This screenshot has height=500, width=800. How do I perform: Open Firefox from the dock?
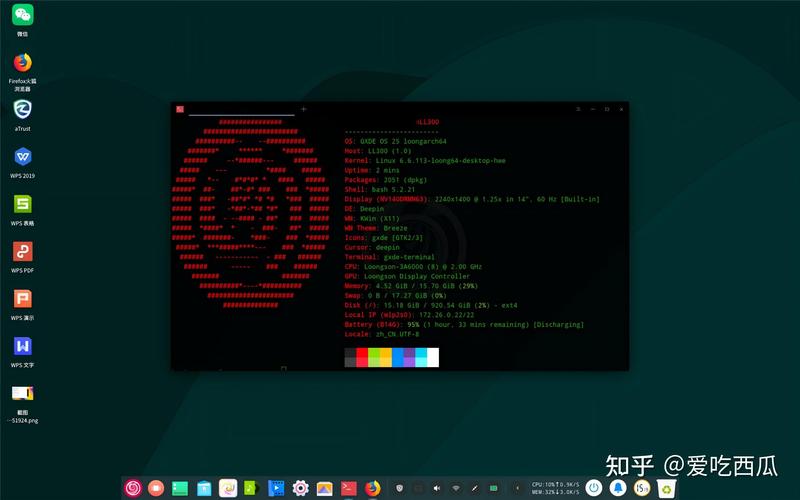point(373,488)
